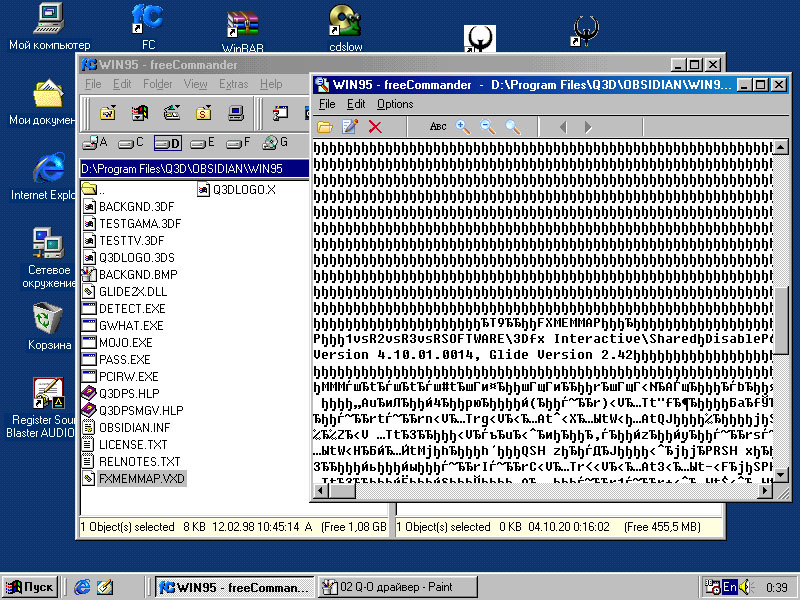Click the Paint taskbar button

(x=397, y=587)
